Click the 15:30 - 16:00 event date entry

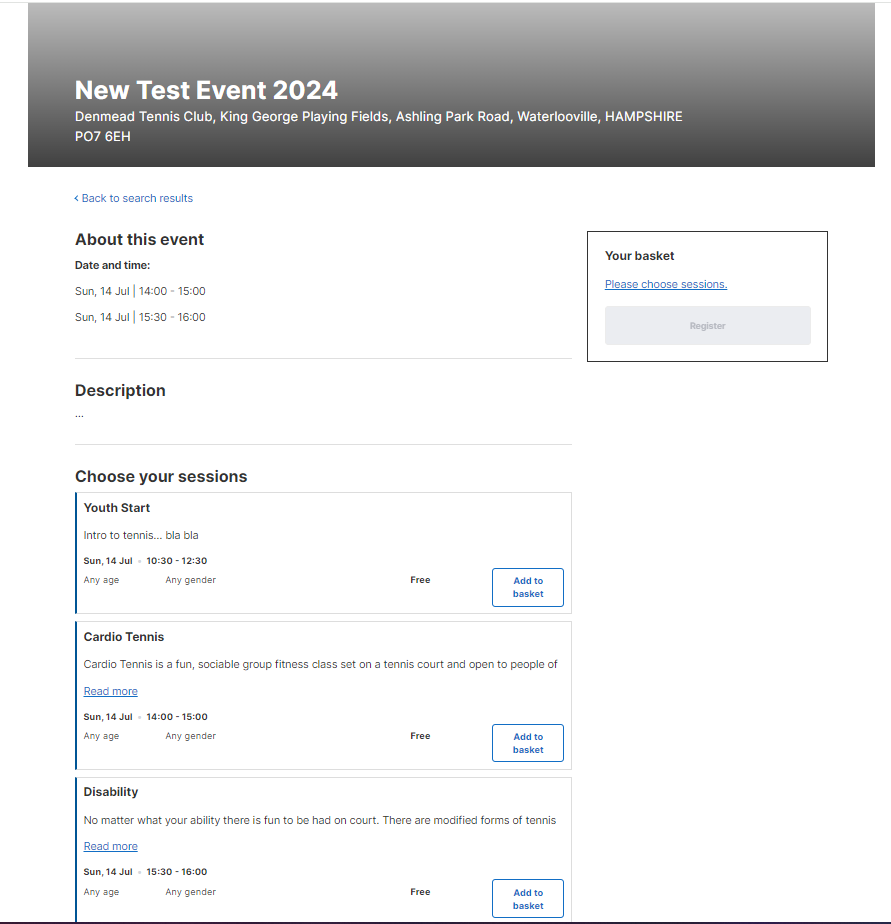click(140, 317)
